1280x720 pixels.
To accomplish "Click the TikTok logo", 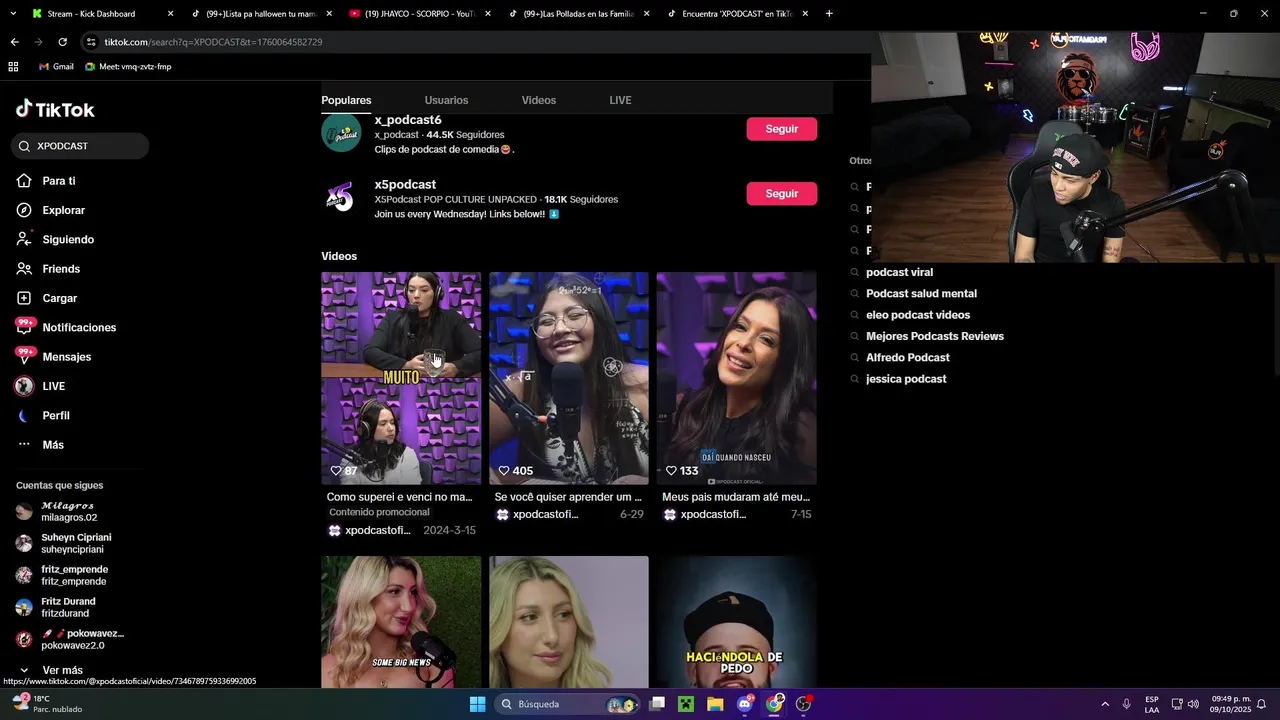I will pos(55,109).
